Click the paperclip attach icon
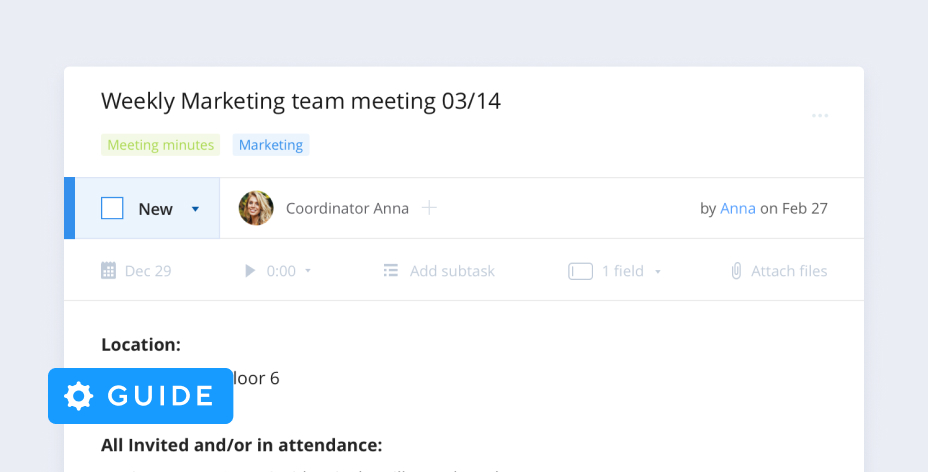Viewport: 928px width, 472px height. point(736,271)
